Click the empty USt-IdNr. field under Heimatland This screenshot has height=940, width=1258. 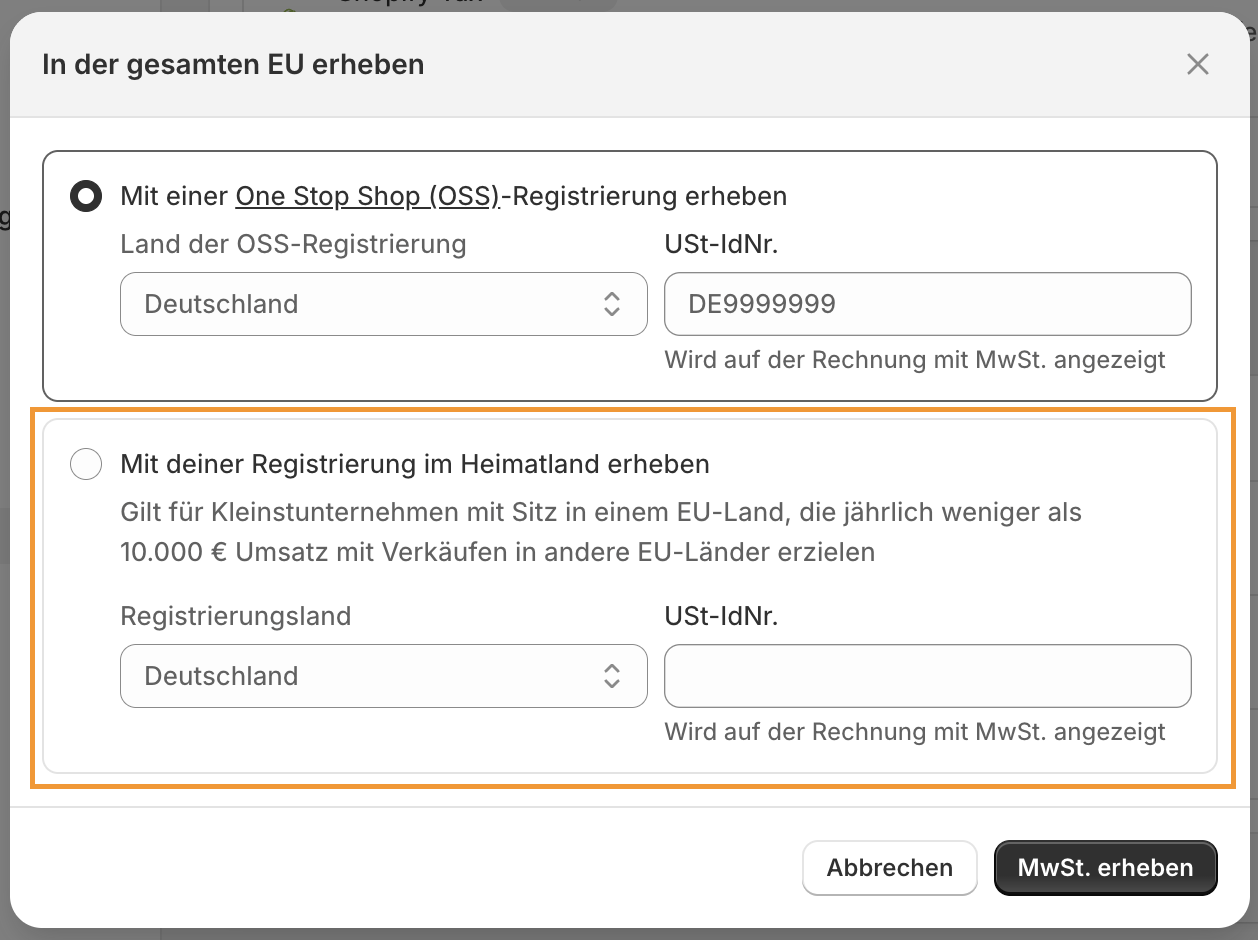927,676
